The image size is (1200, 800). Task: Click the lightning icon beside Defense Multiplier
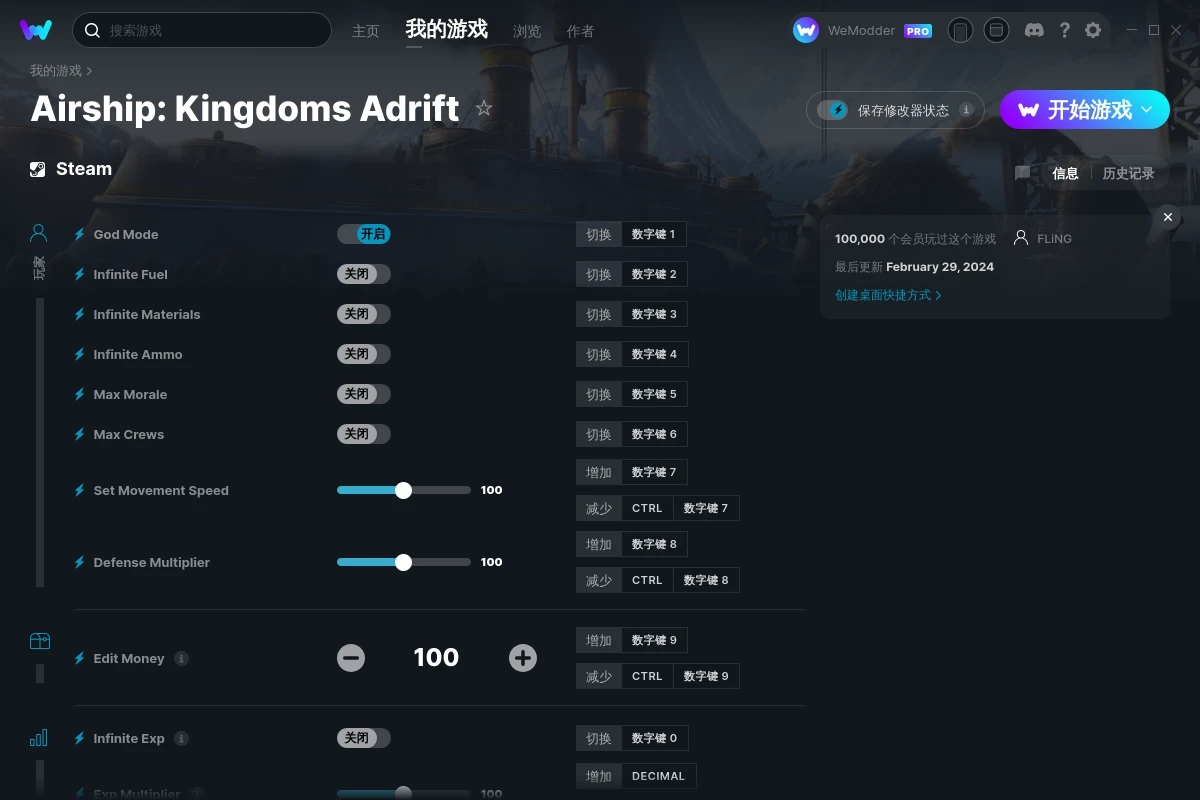80,562
